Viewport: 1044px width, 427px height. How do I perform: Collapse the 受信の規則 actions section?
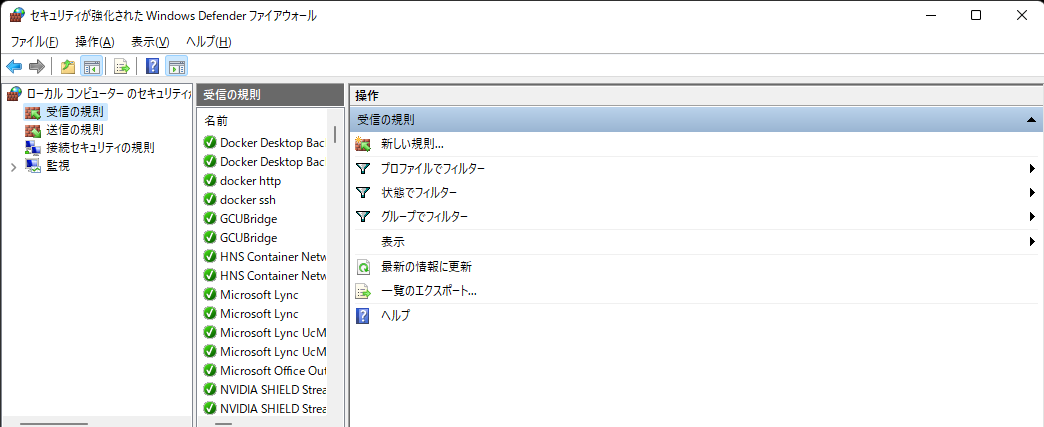1030,120
